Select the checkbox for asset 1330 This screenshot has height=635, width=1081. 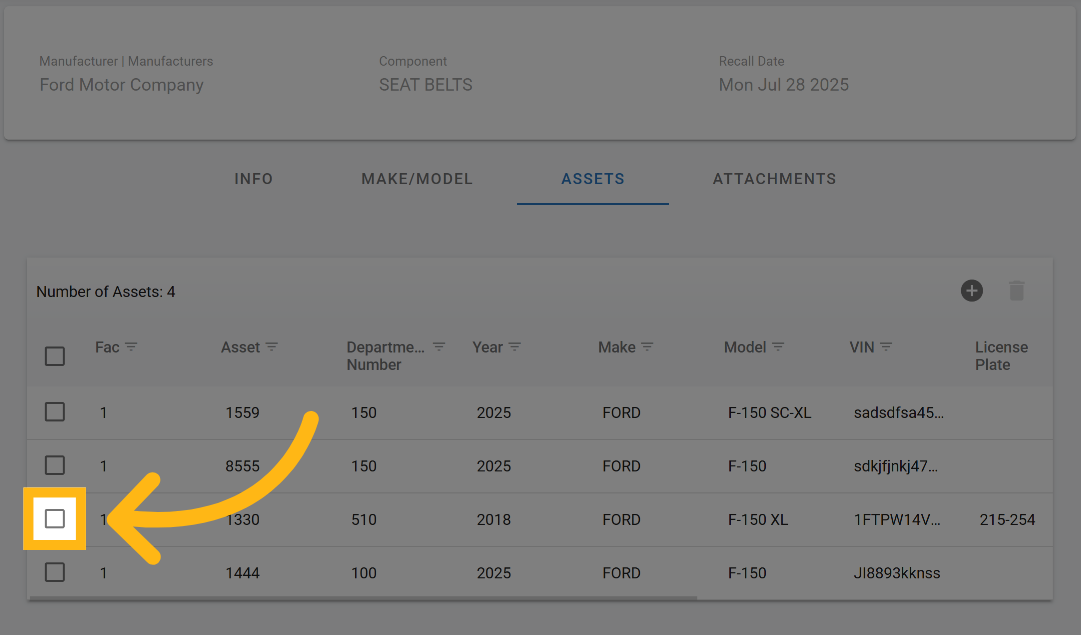(55, 519)
